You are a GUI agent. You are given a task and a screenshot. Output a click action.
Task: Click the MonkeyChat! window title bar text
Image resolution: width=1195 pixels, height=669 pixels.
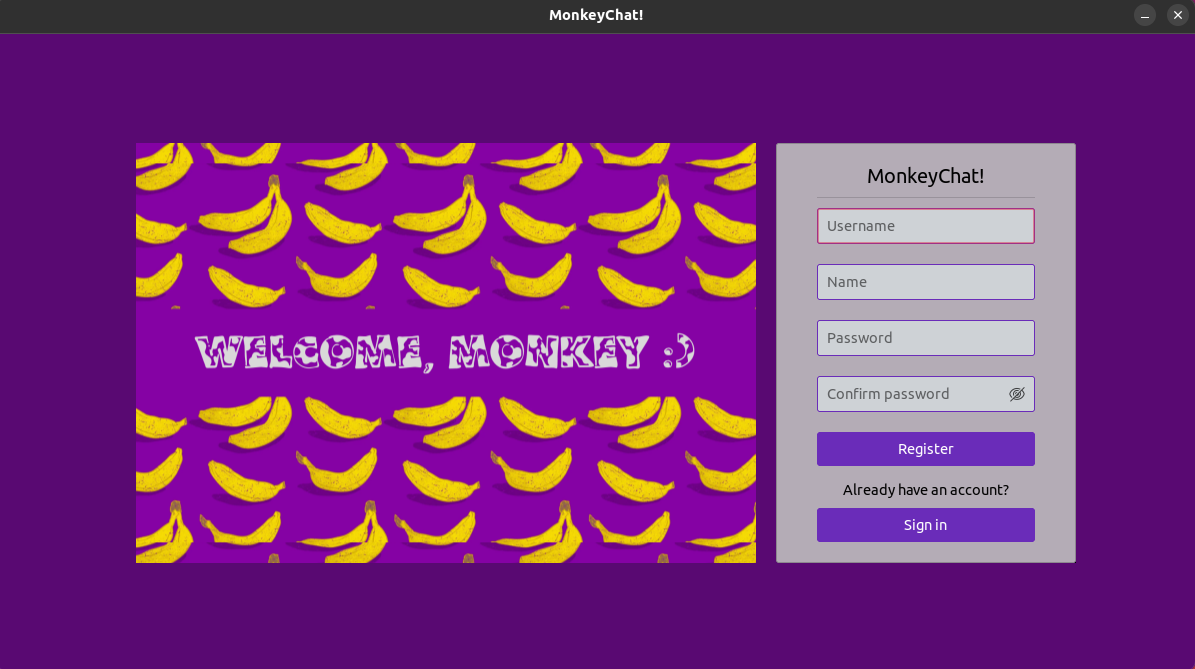[596, 15]
